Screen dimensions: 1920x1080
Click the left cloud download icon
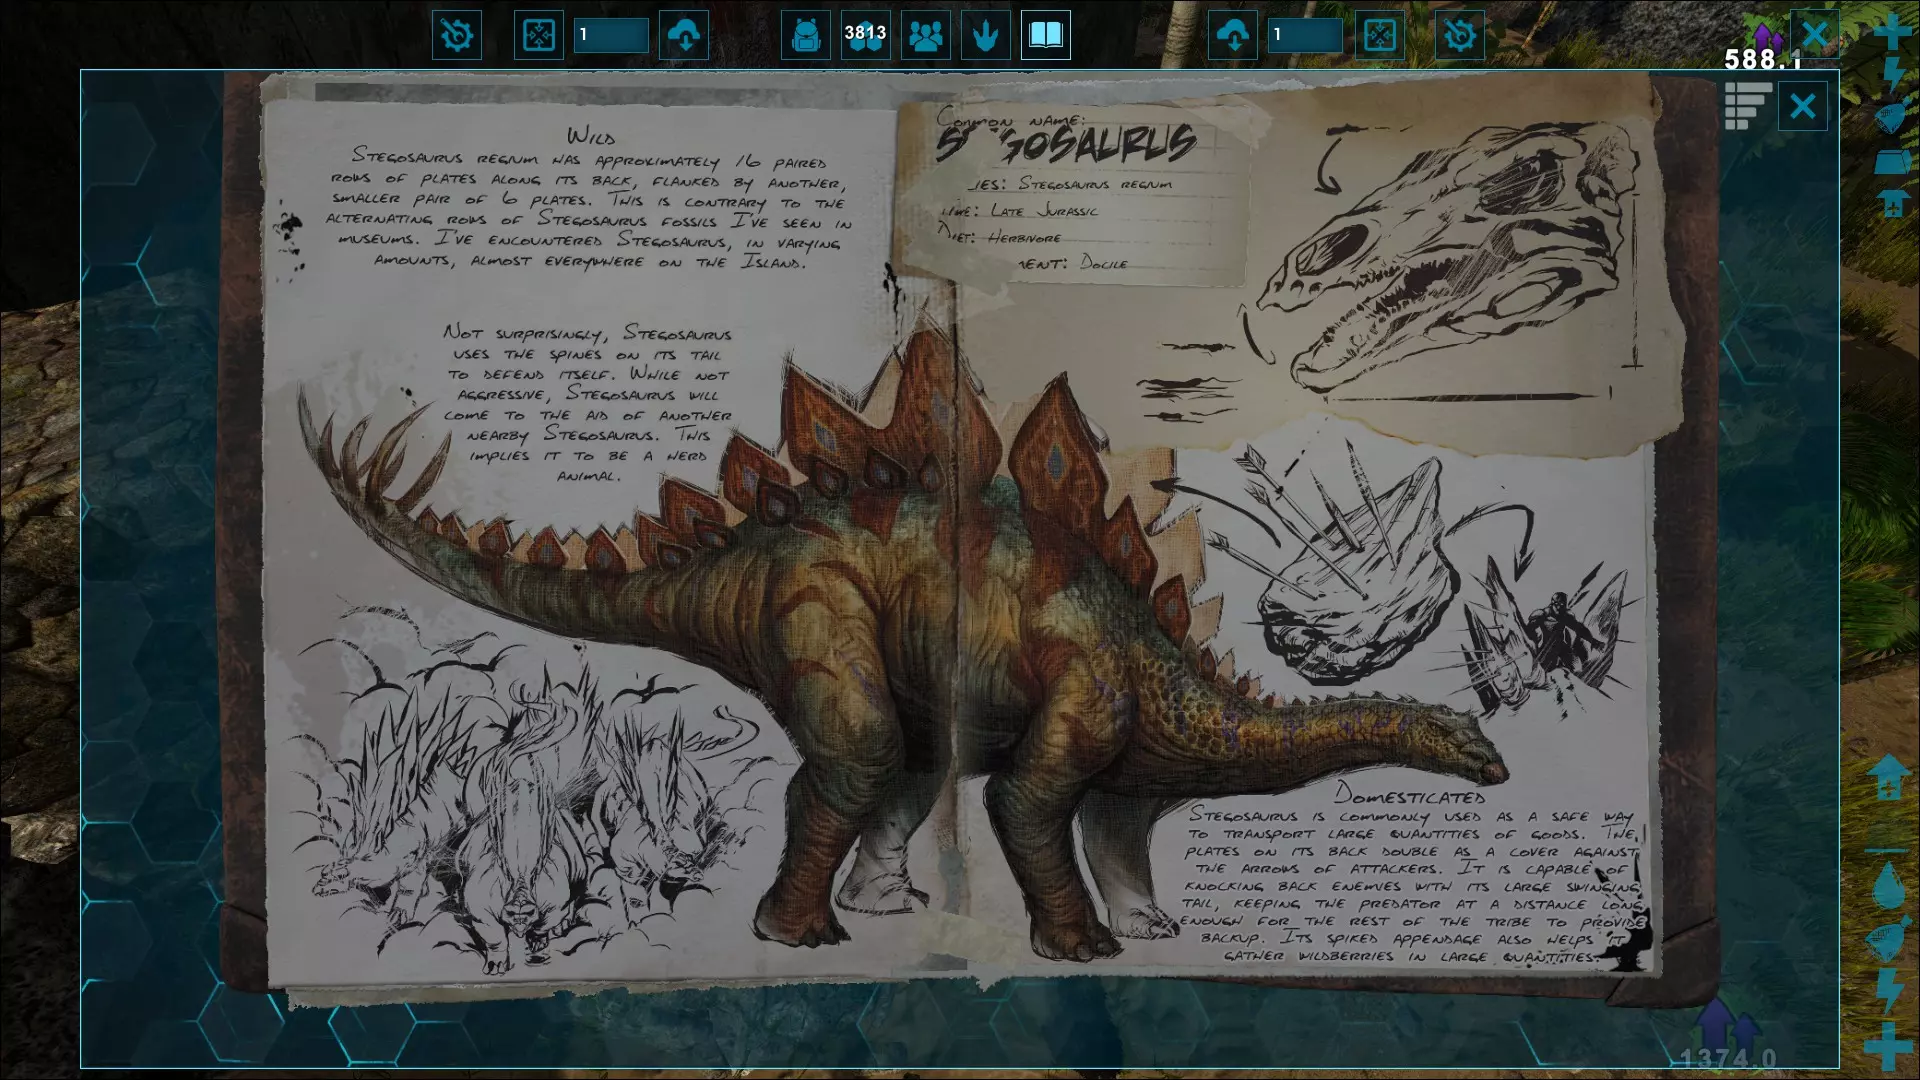(x=684, y=36)
